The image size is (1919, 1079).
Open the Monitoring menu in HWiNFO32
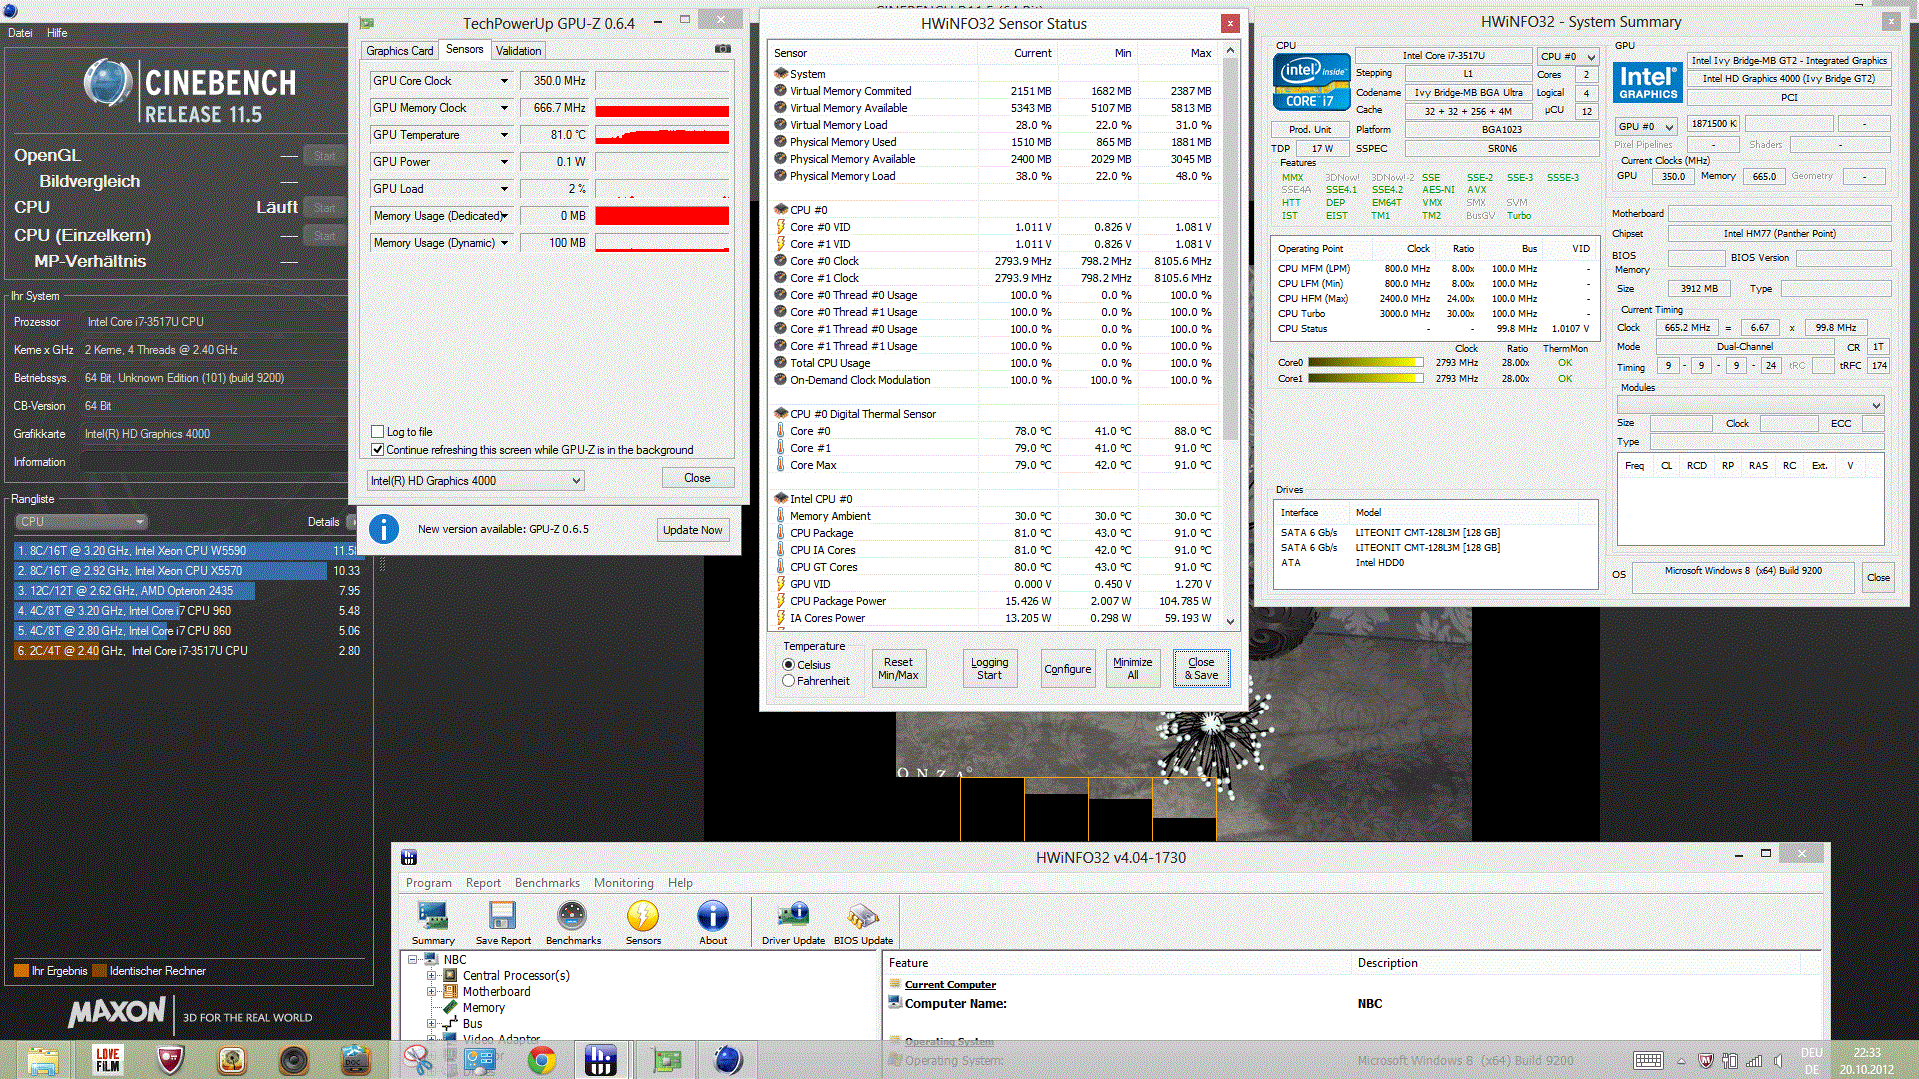coord(623,883)
